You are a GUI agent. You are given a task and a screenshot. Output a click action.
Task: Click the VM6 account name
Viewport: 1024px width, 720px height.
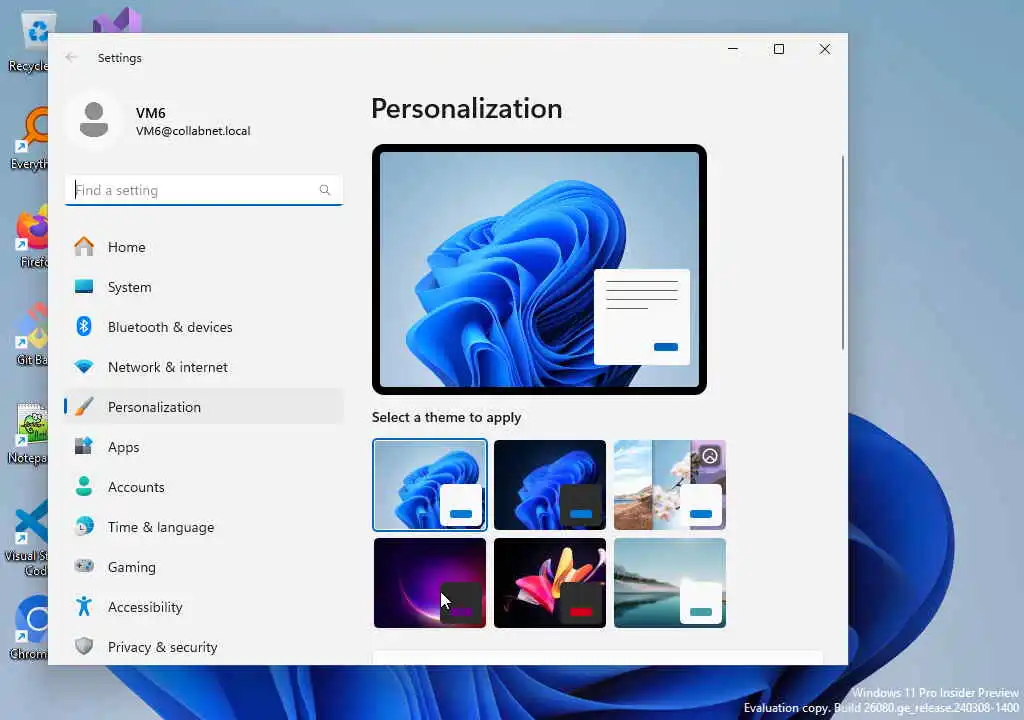(x=151, y=113)
